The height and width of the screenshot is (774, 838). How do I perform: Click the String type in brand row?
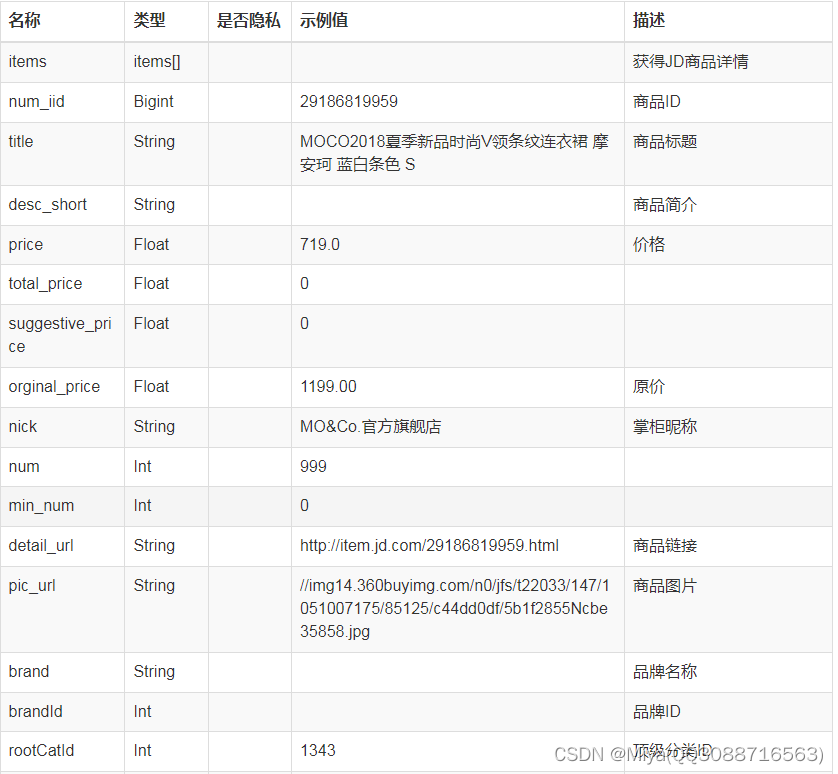tap(154, 672)
